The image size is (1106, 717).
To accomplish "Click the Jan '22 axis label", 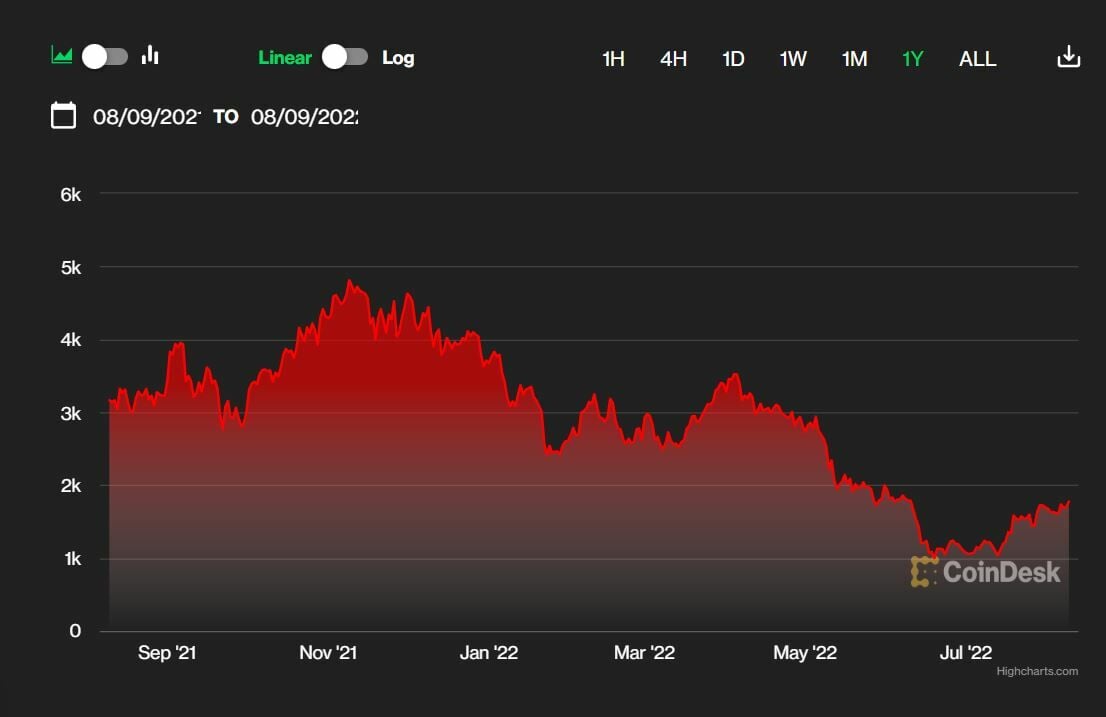I will tap(489, 653).
